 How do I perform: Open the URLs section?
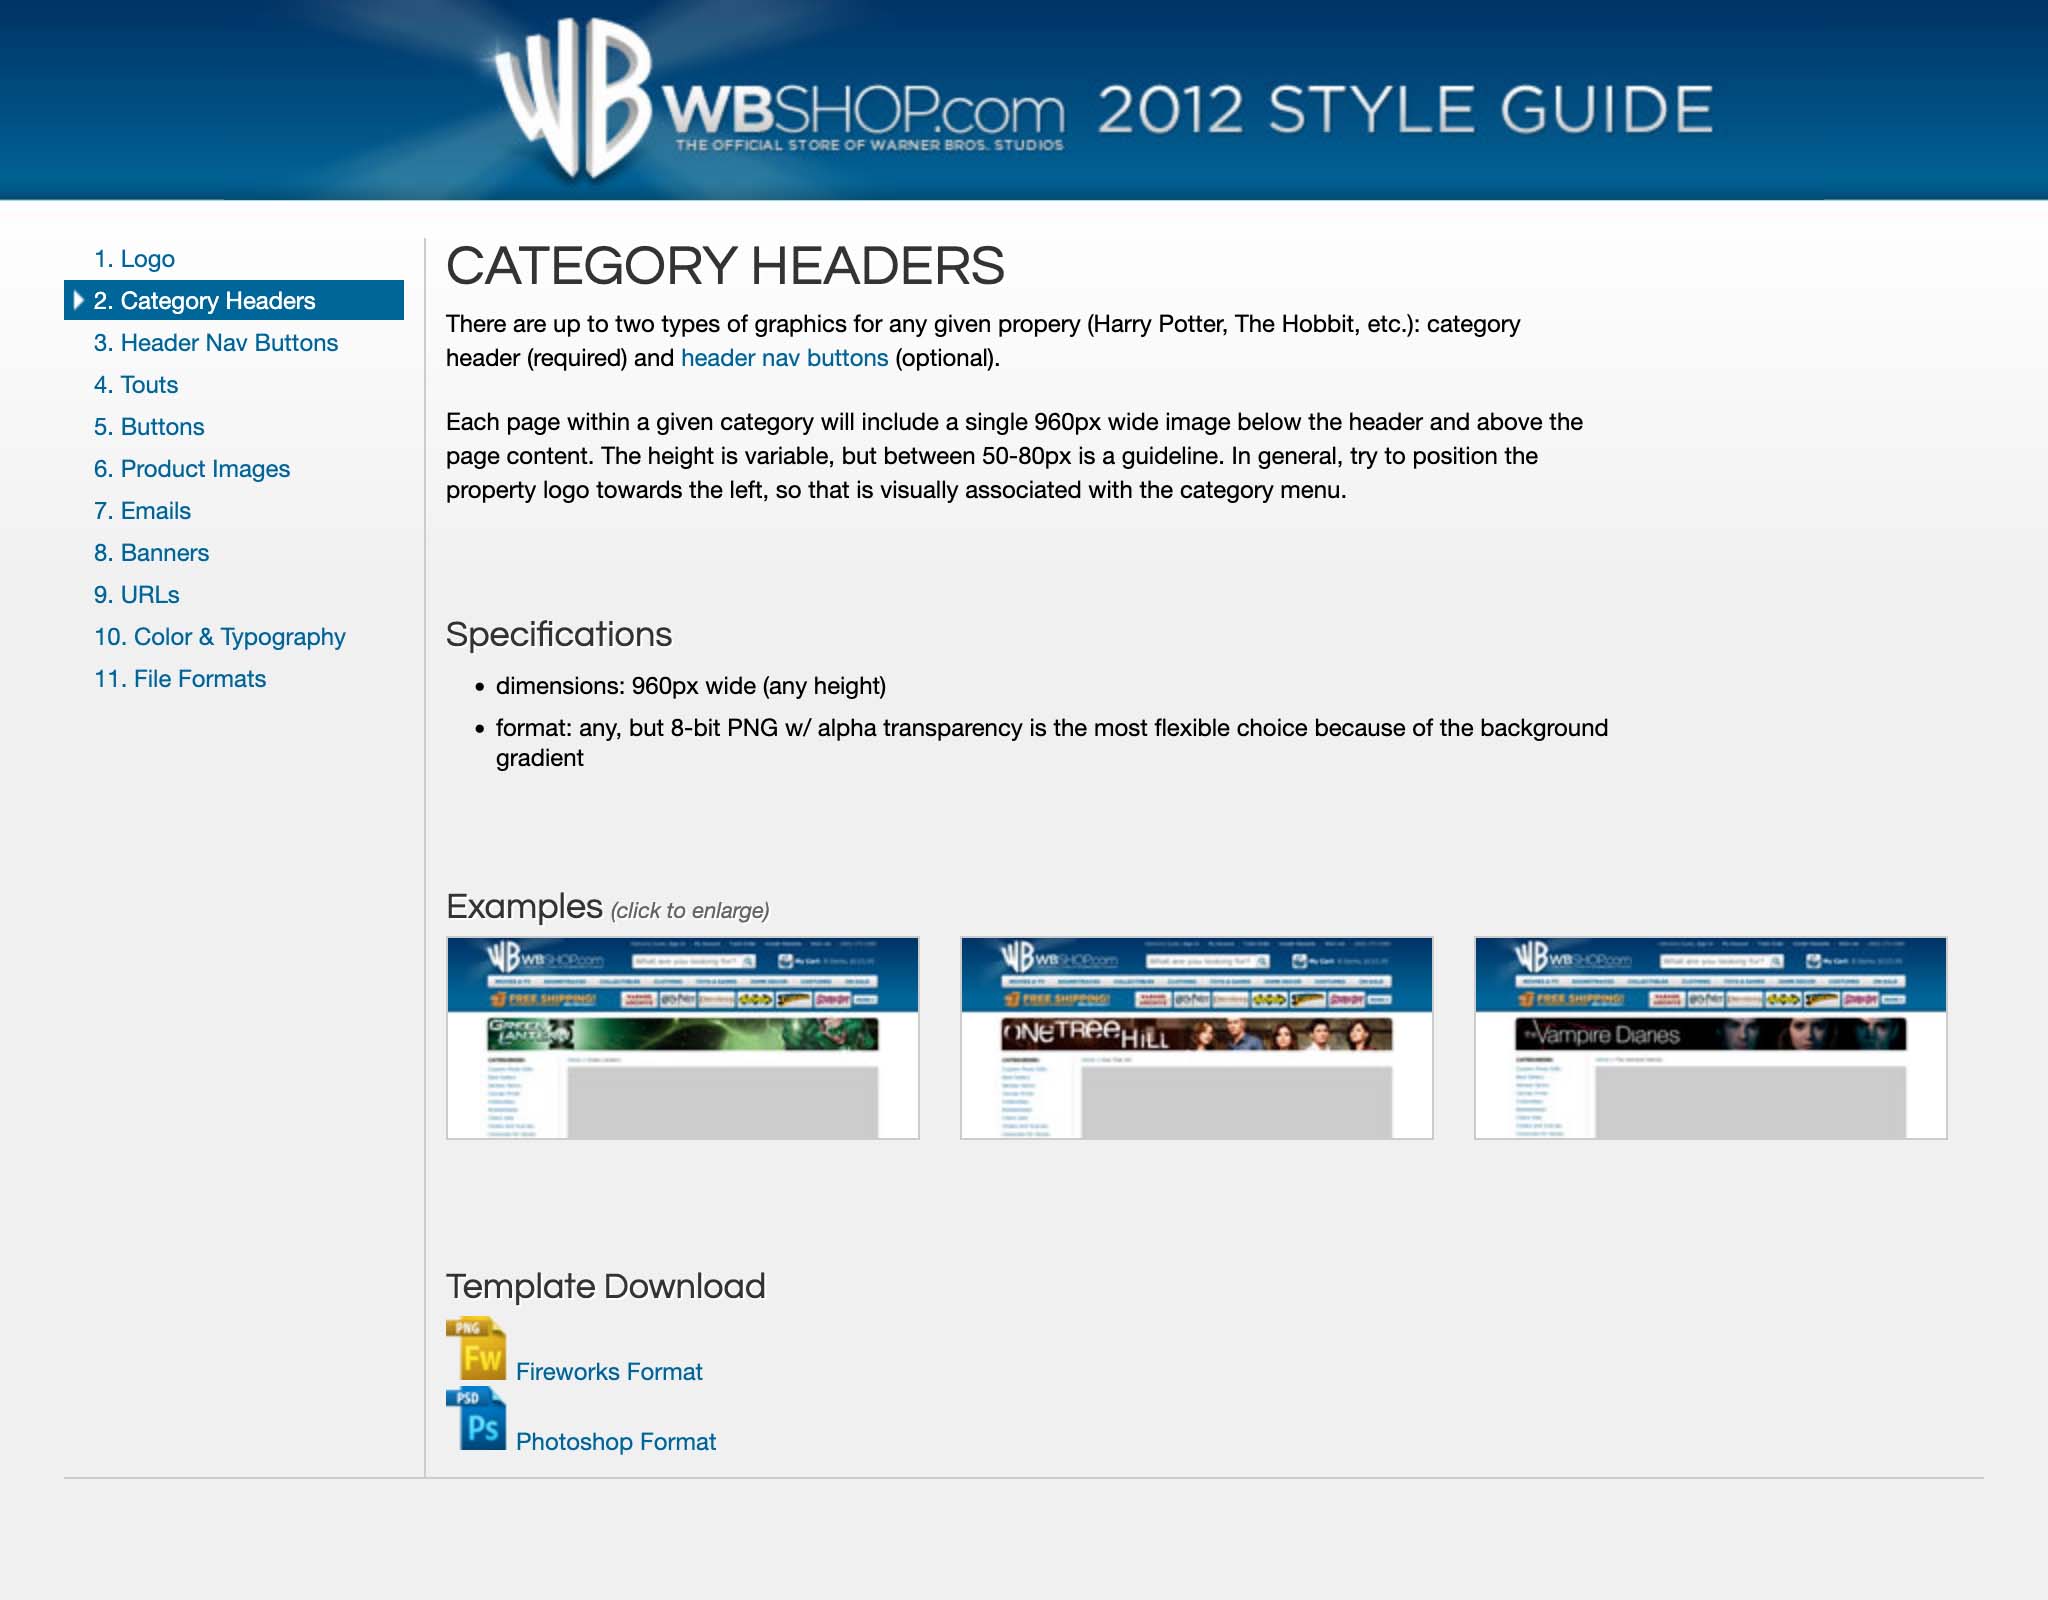click(x=137, y=595)
